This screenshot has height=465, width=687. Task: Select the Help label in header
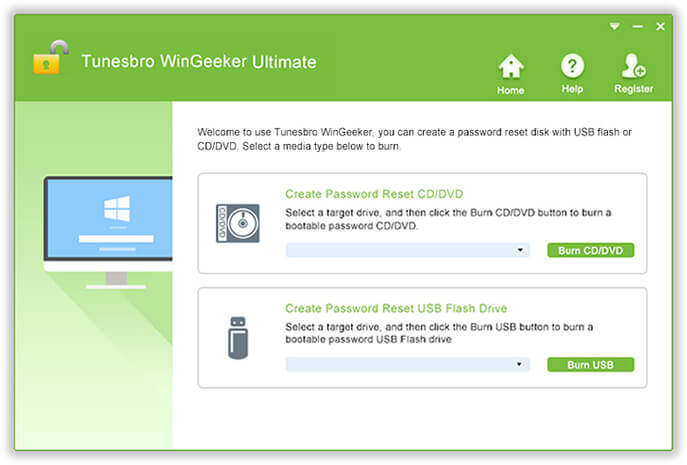click(x=572, y=89)
